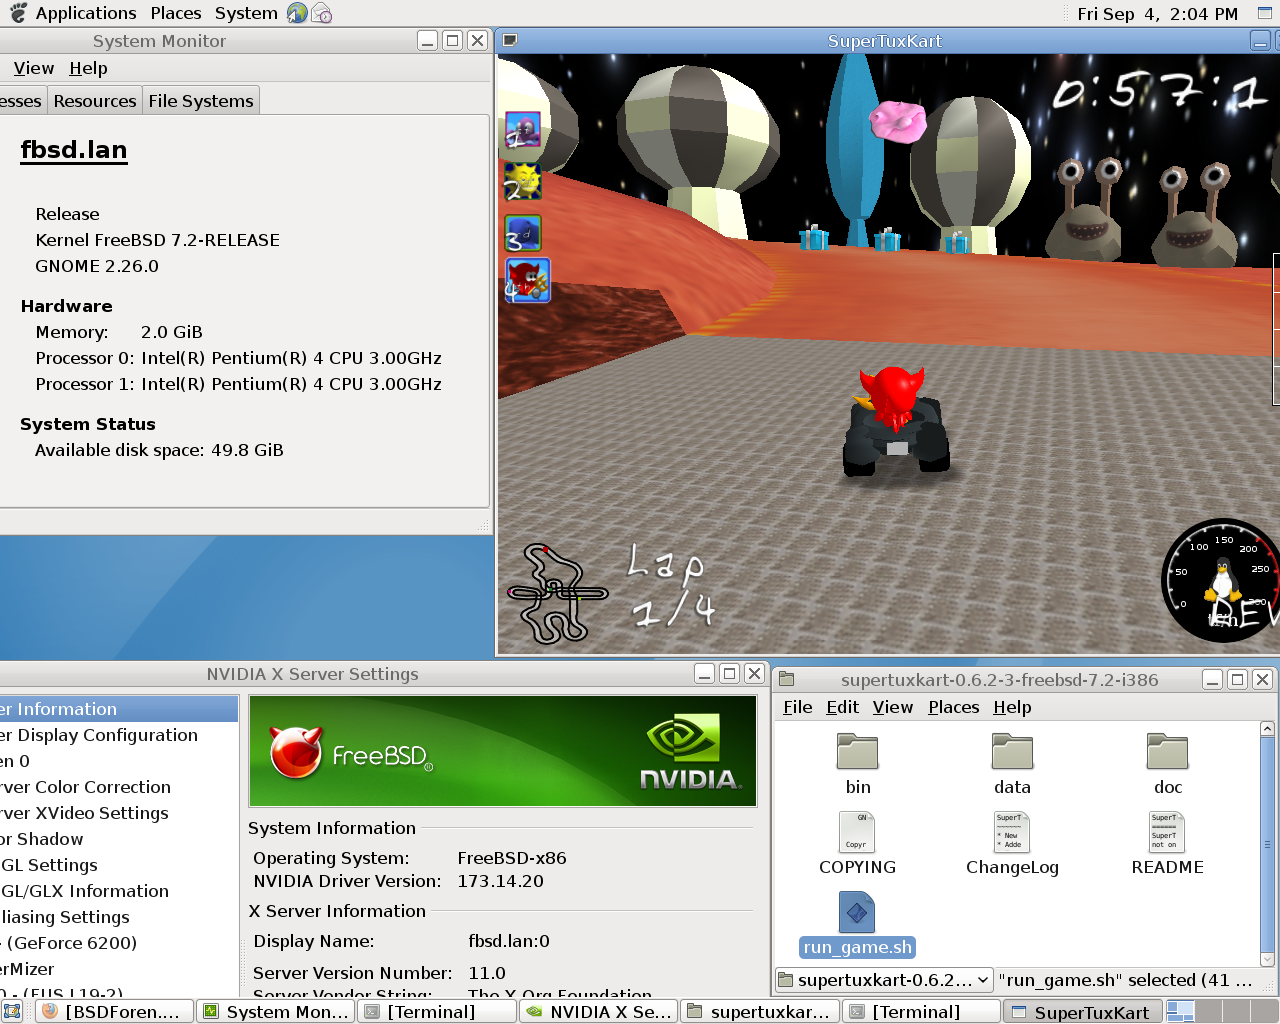The height and width of the screenshot is (1024, 1280).
Task: Select X Server Color Correction item
Action: click(x=119, y=787)
